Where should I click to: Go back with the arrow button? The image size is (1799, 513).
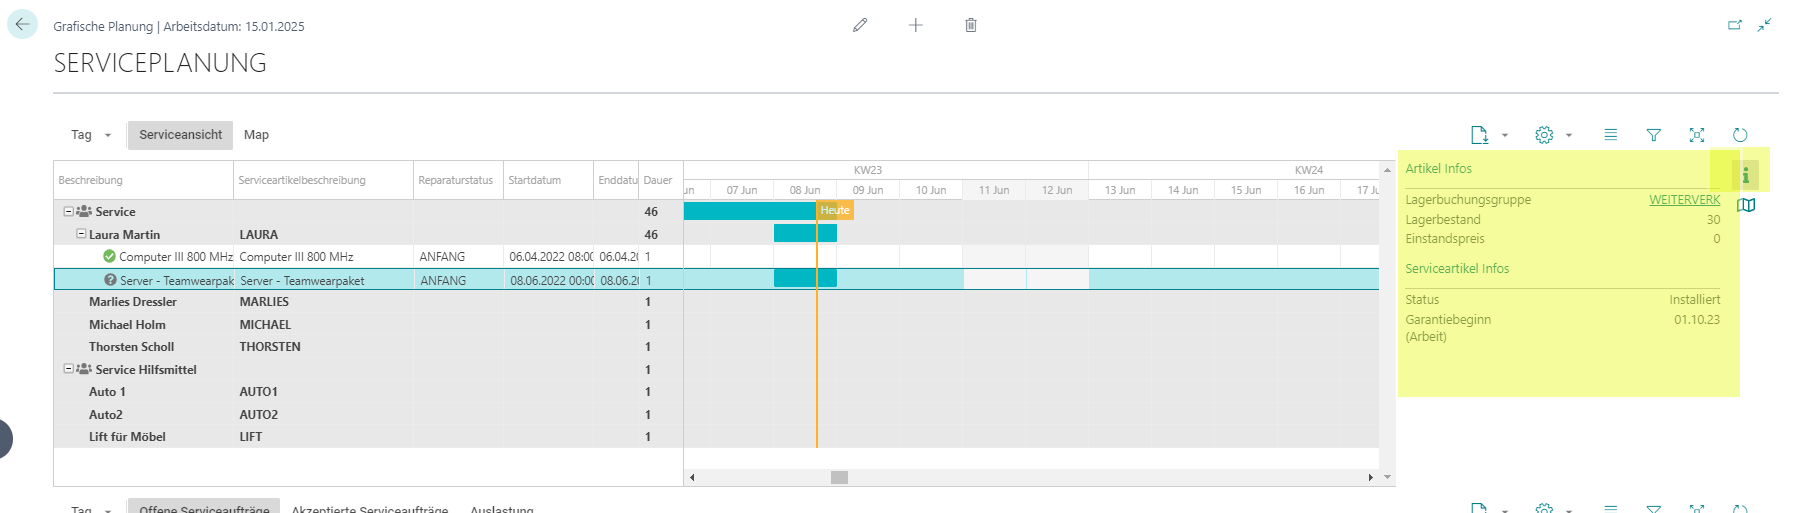tap(22, 24)
